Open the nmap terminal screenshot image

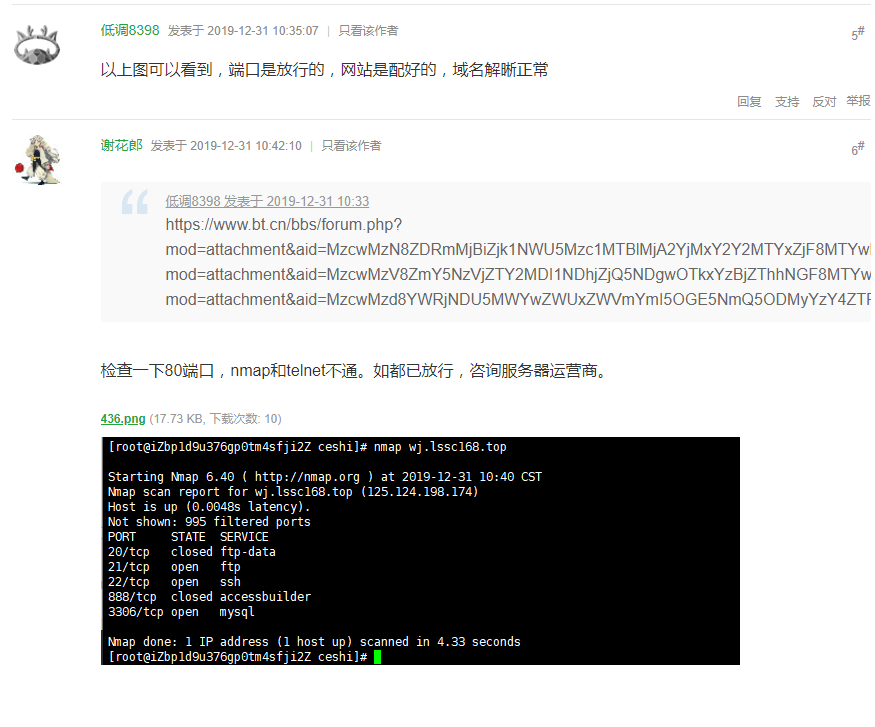tap(420, 551)
